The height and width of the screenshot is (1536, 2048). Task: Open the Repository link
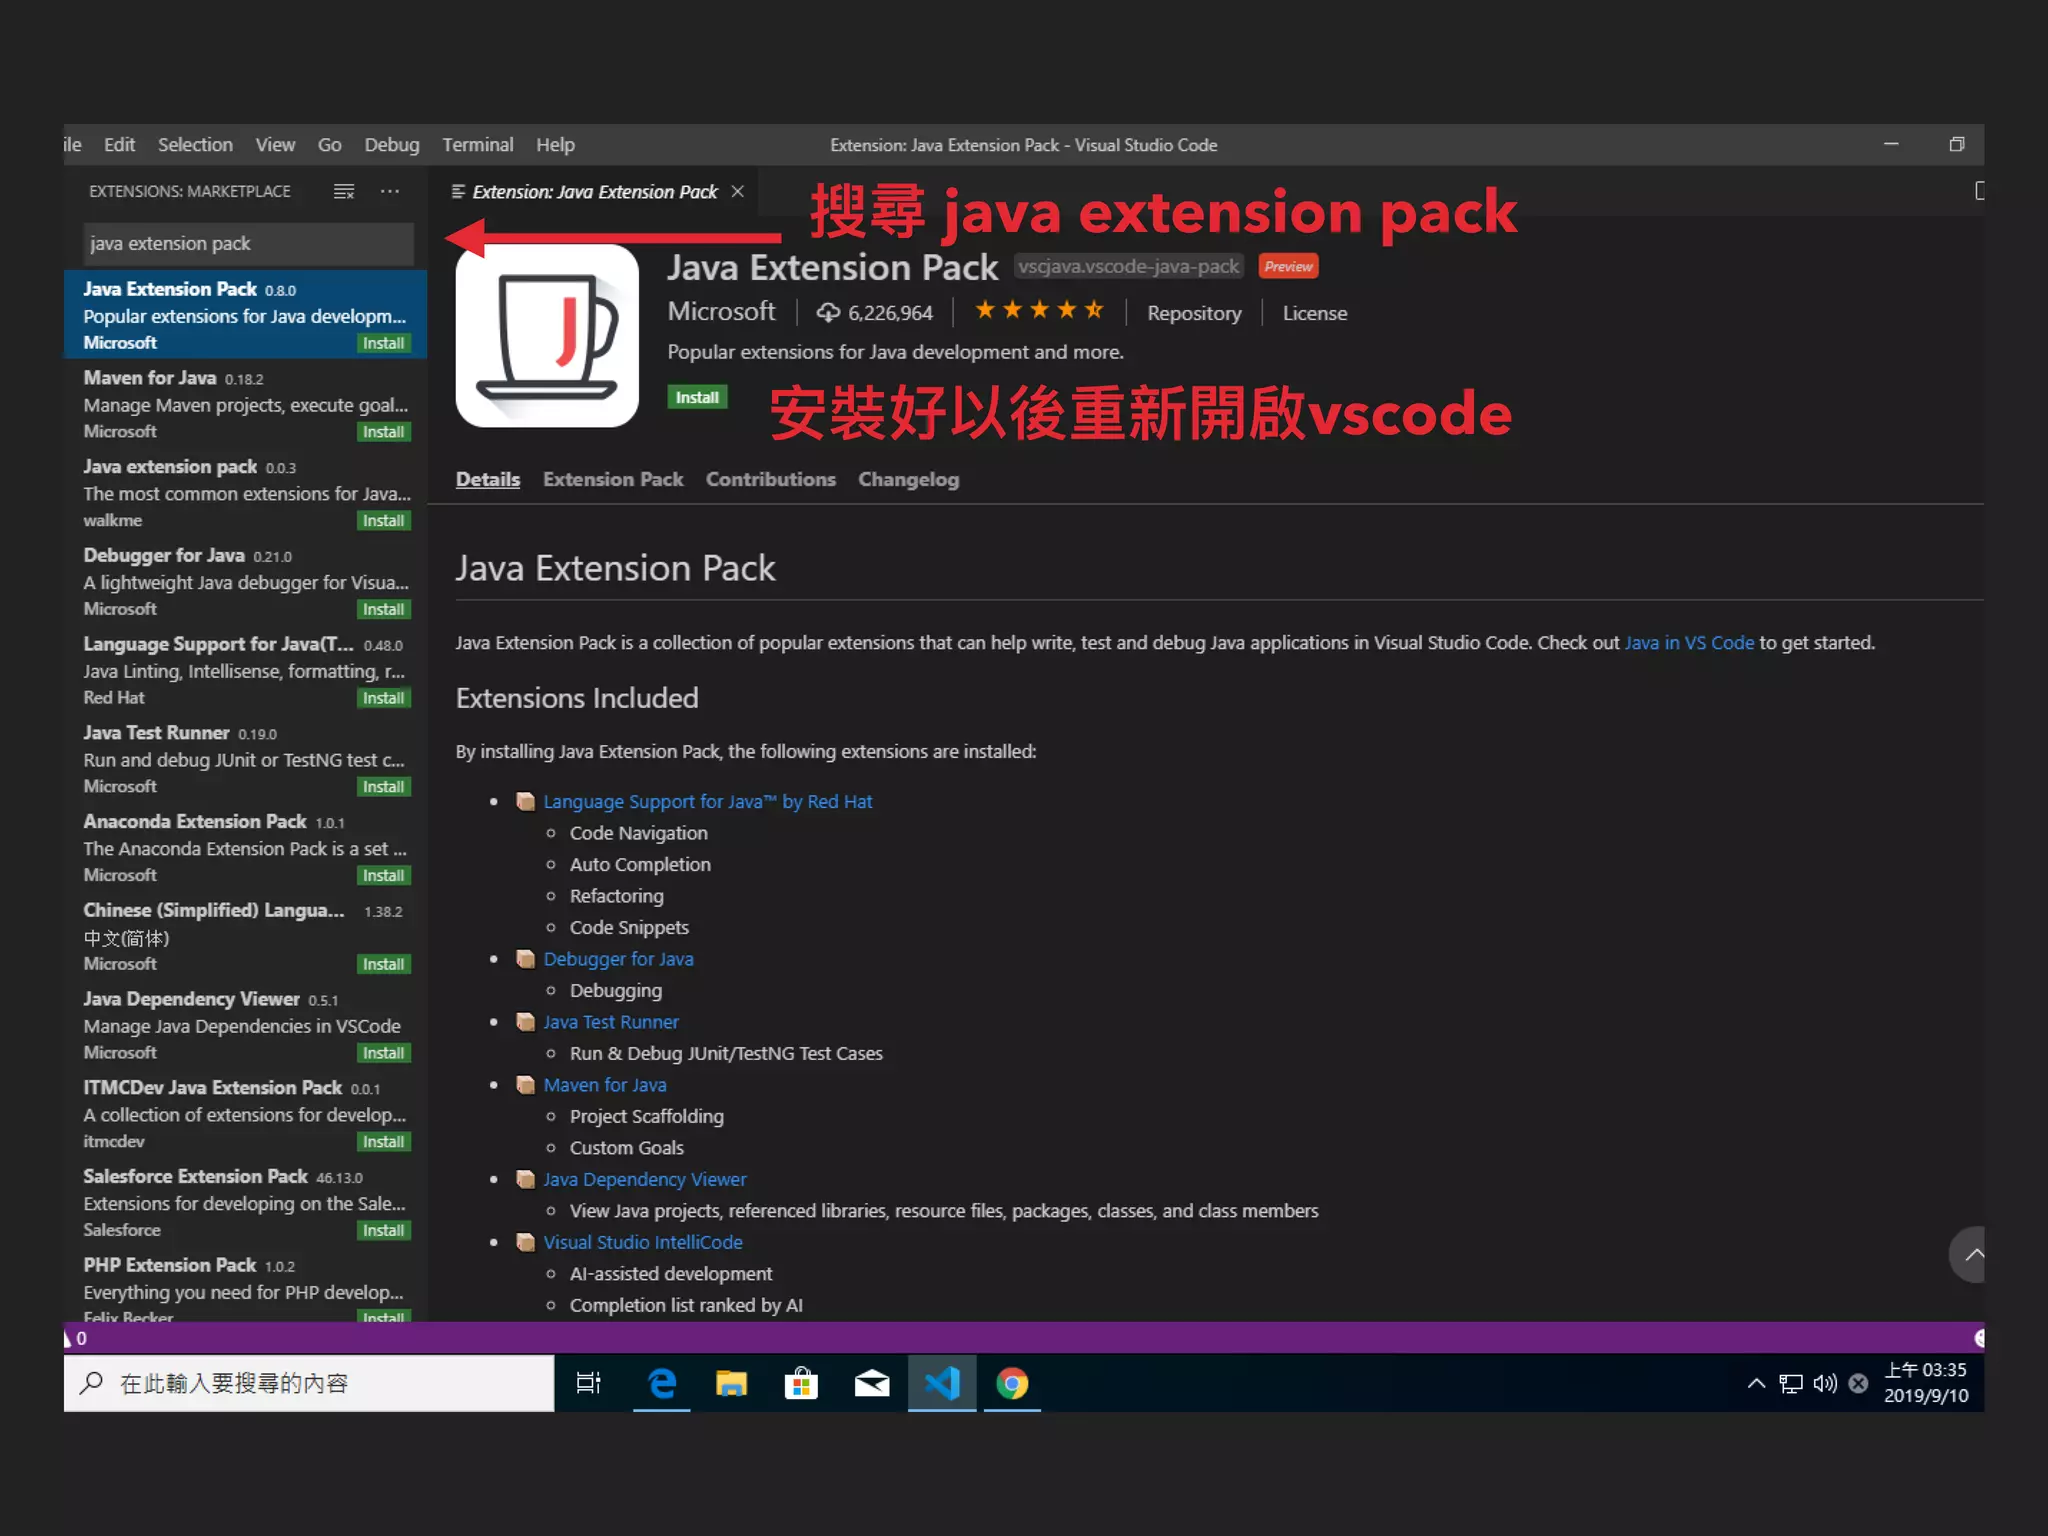1194,313
